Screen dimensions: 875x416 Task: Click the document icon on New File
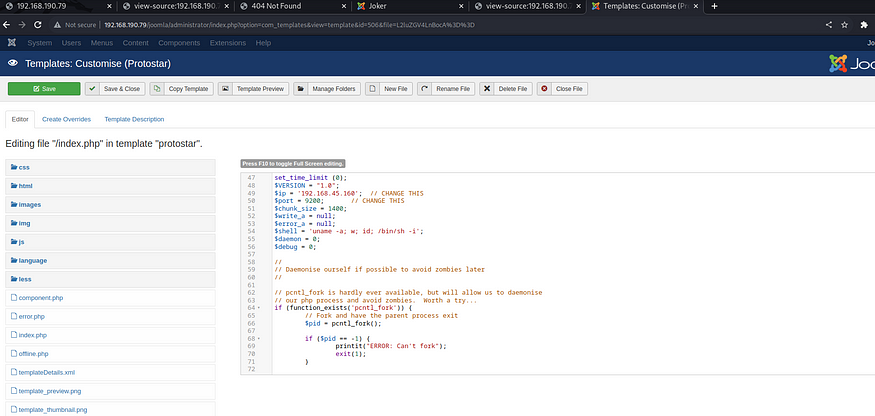373,89
